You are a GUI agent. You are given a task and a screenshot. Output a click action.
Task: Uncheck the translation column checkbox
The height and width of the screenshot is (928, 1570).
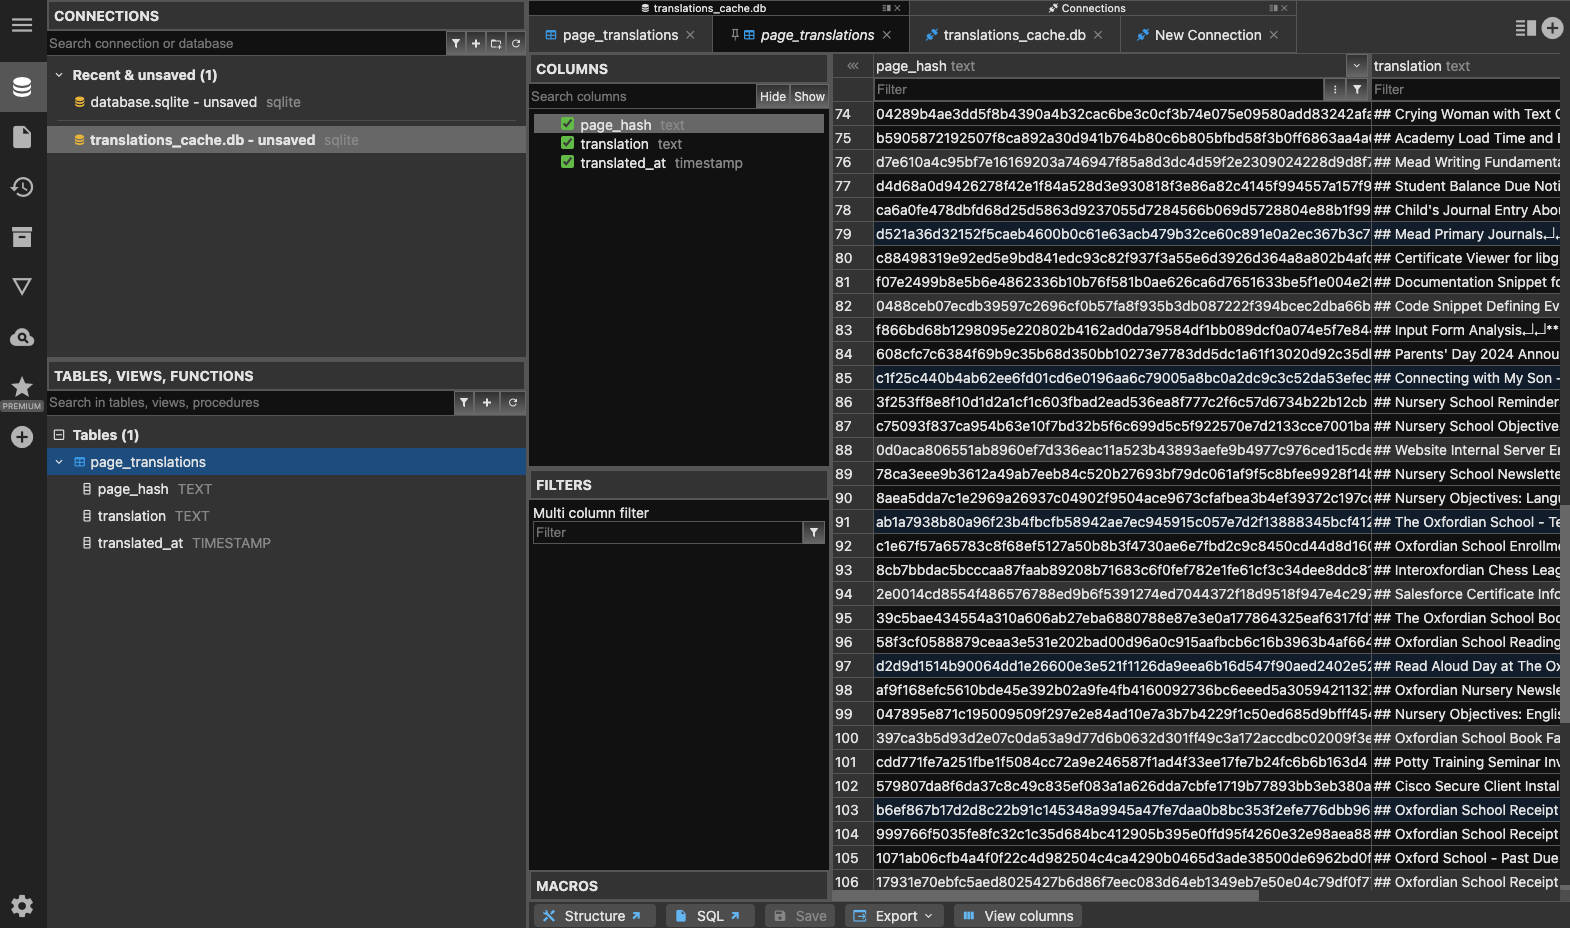[567, 143]
